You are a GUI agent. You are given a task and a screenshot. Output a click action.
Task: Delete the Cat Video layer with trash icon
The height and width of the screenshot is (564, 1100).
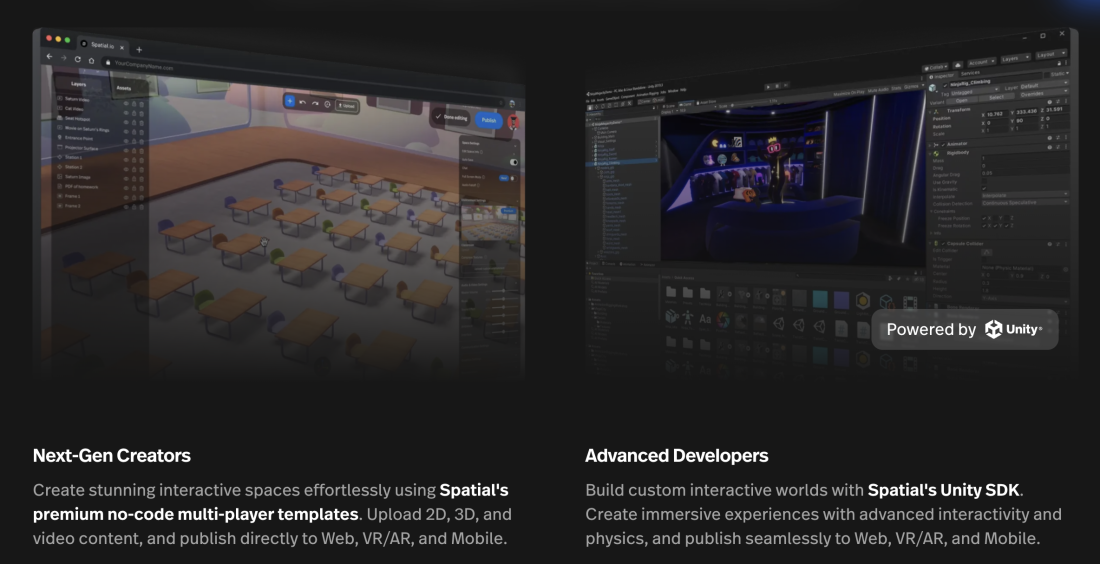(142, 114)
